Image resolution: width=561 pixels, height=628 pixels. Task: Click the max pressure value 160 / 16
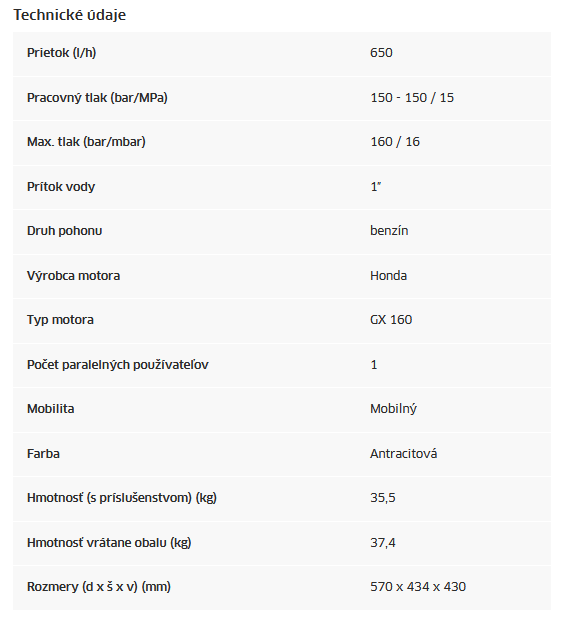pyautogui.click(x=395, y=142)
